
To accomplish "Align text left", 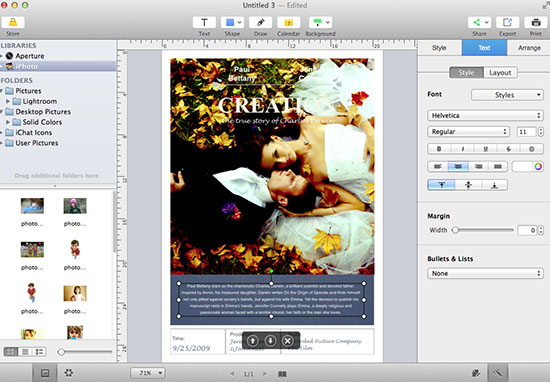I will click(x=438, y=166).
